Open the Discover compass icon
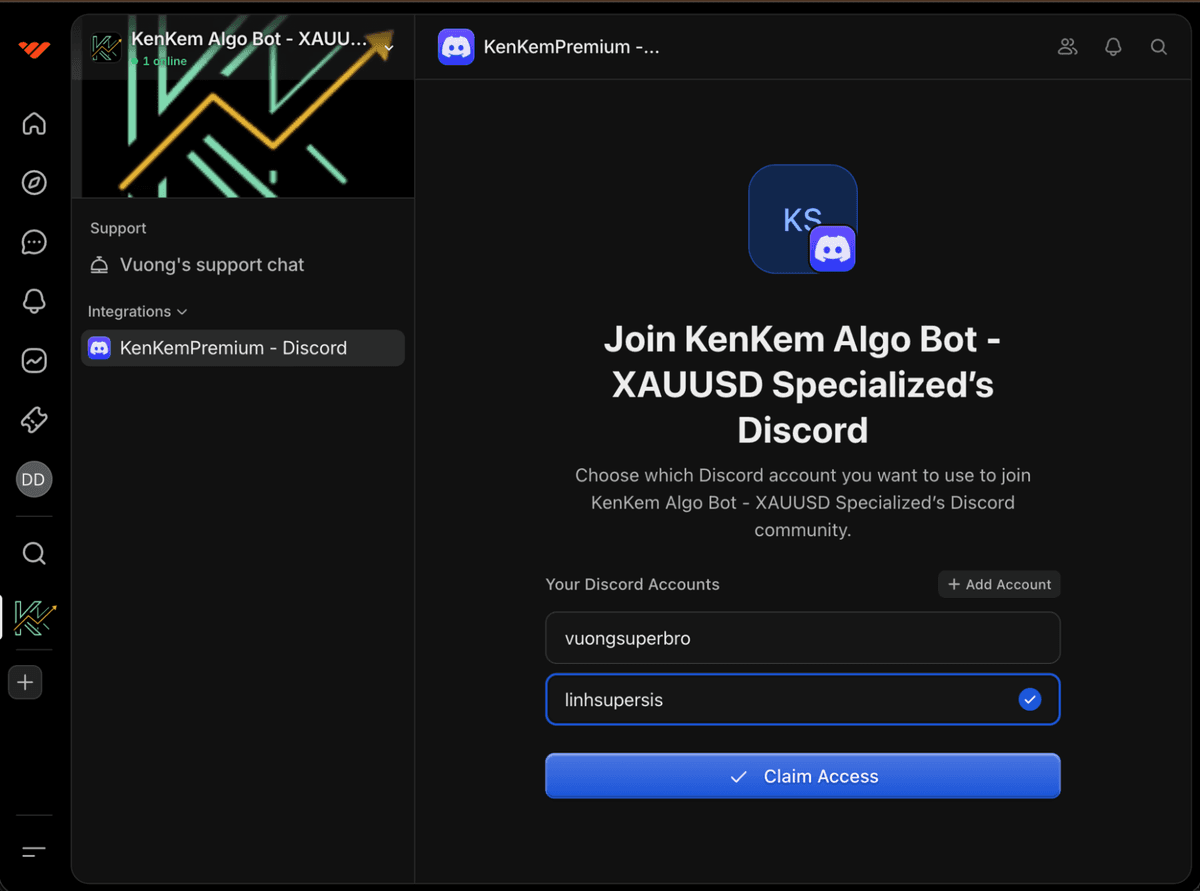The image size is (1200, 891). coord(34,183)
